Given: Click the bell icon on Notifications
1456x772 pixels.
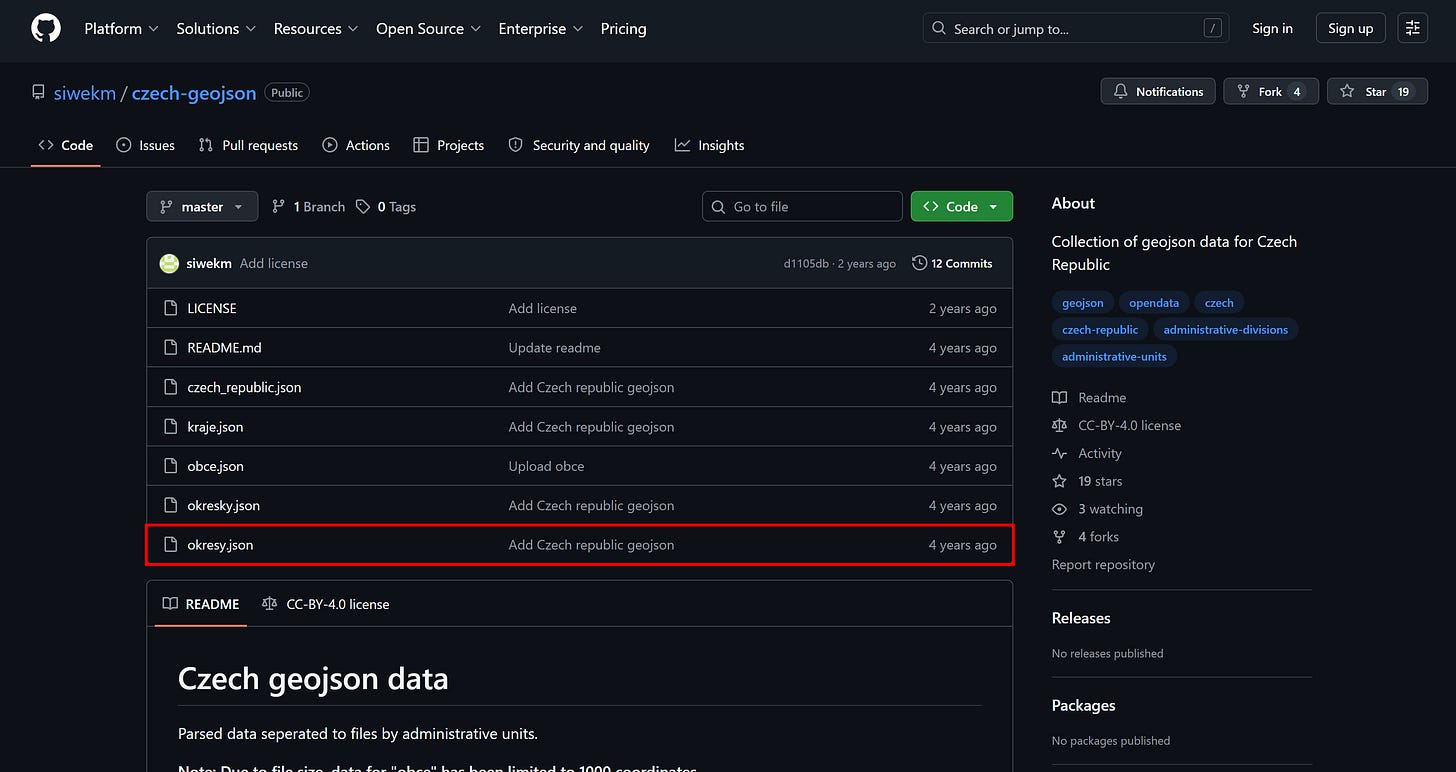Looking at the screenshot, I should pyautogui.click(x=1121, y=91).
